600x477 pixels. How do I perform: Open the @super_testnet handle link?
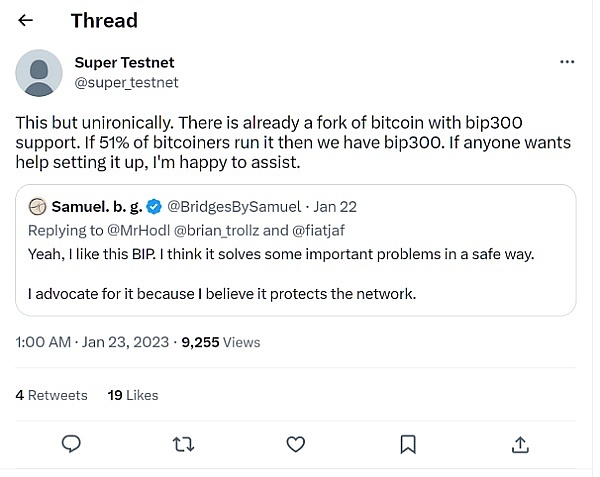pyautogui.click(x=127, y=82)
